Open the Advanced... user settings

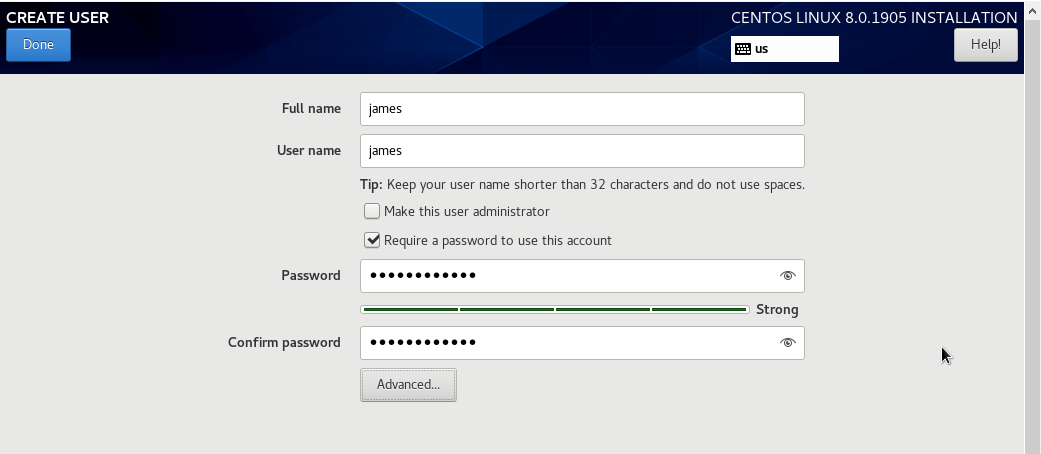tap(408, 385)
